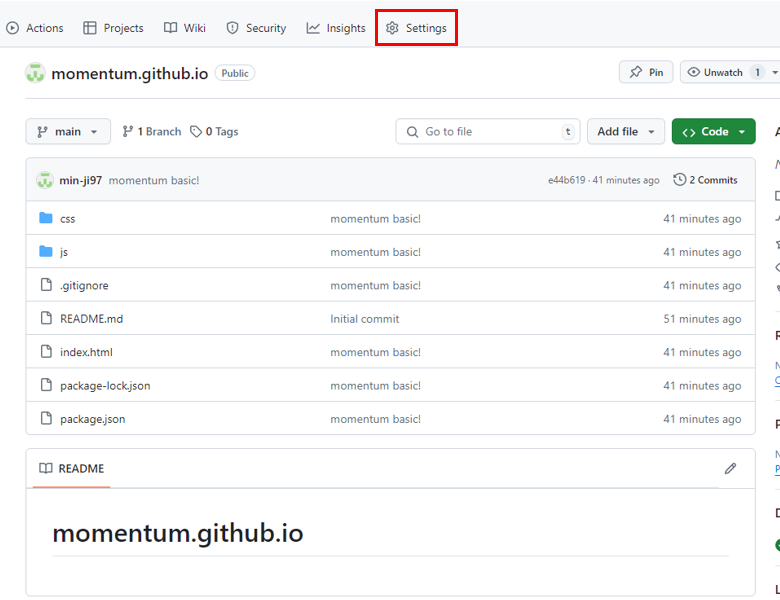Click the eye icon in Unwatch button
This screenshot has height=600, width=780.
pos(693,72)
